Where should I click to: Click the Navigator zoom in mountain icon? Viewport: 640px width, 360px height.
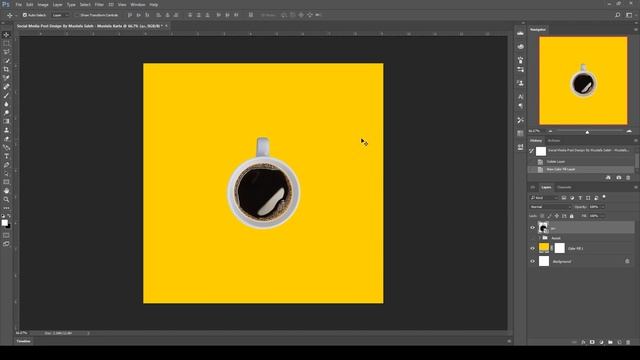[x=629, y=131]
